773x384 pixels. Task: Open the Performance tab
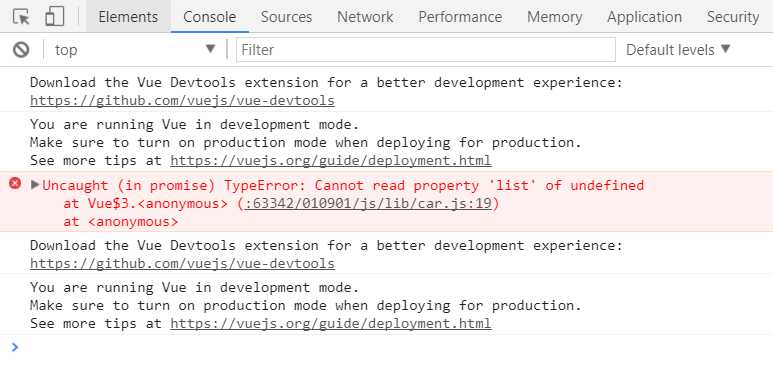[x=460, y=17]
